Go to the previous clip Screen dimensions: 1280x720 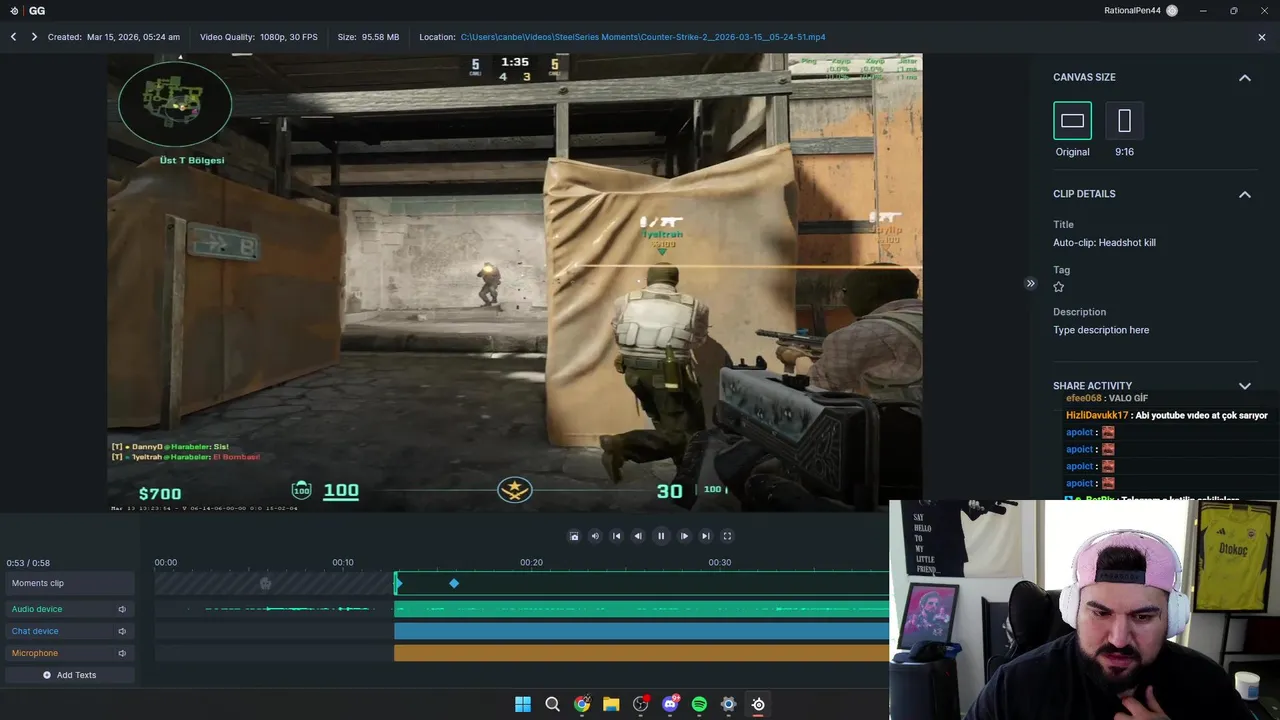[x=13, y=37]
